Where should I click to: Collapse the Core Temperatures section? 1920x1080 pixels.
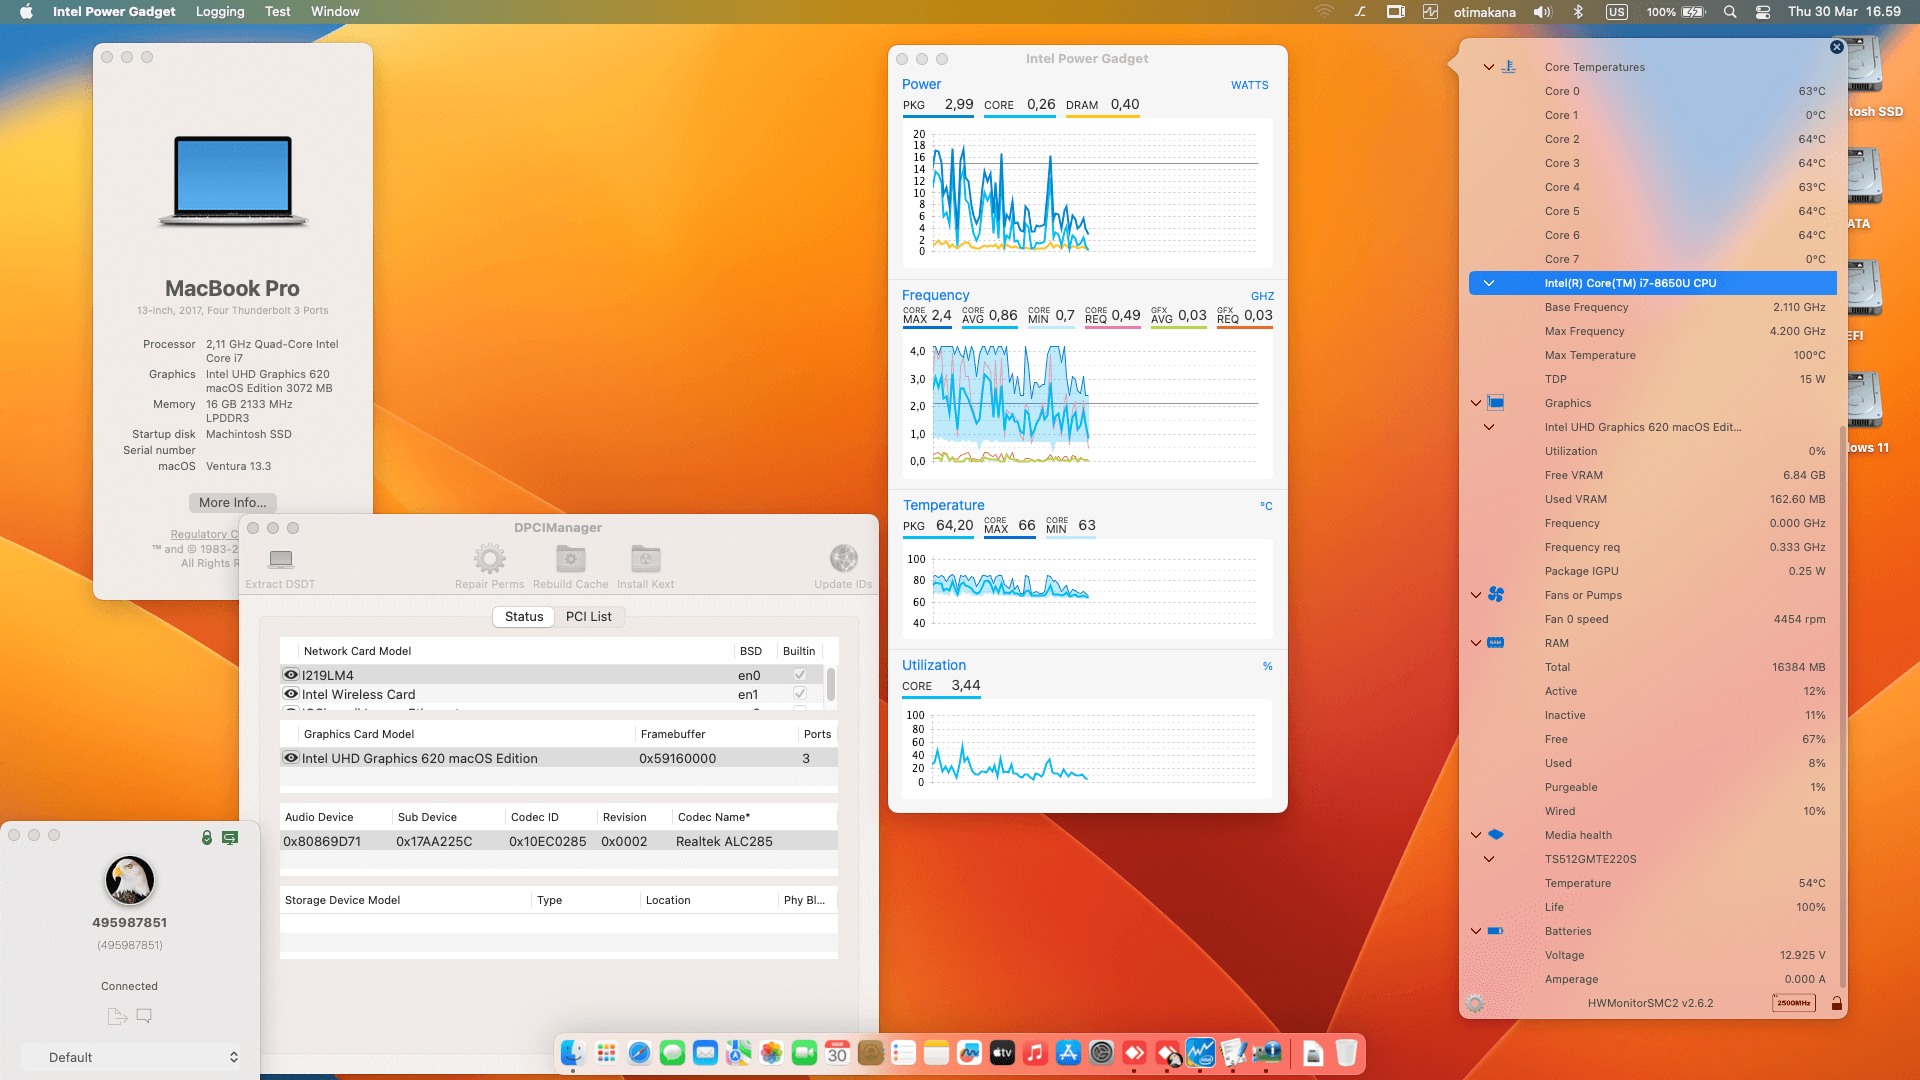pyautogui.click(x=1489, y=67)
